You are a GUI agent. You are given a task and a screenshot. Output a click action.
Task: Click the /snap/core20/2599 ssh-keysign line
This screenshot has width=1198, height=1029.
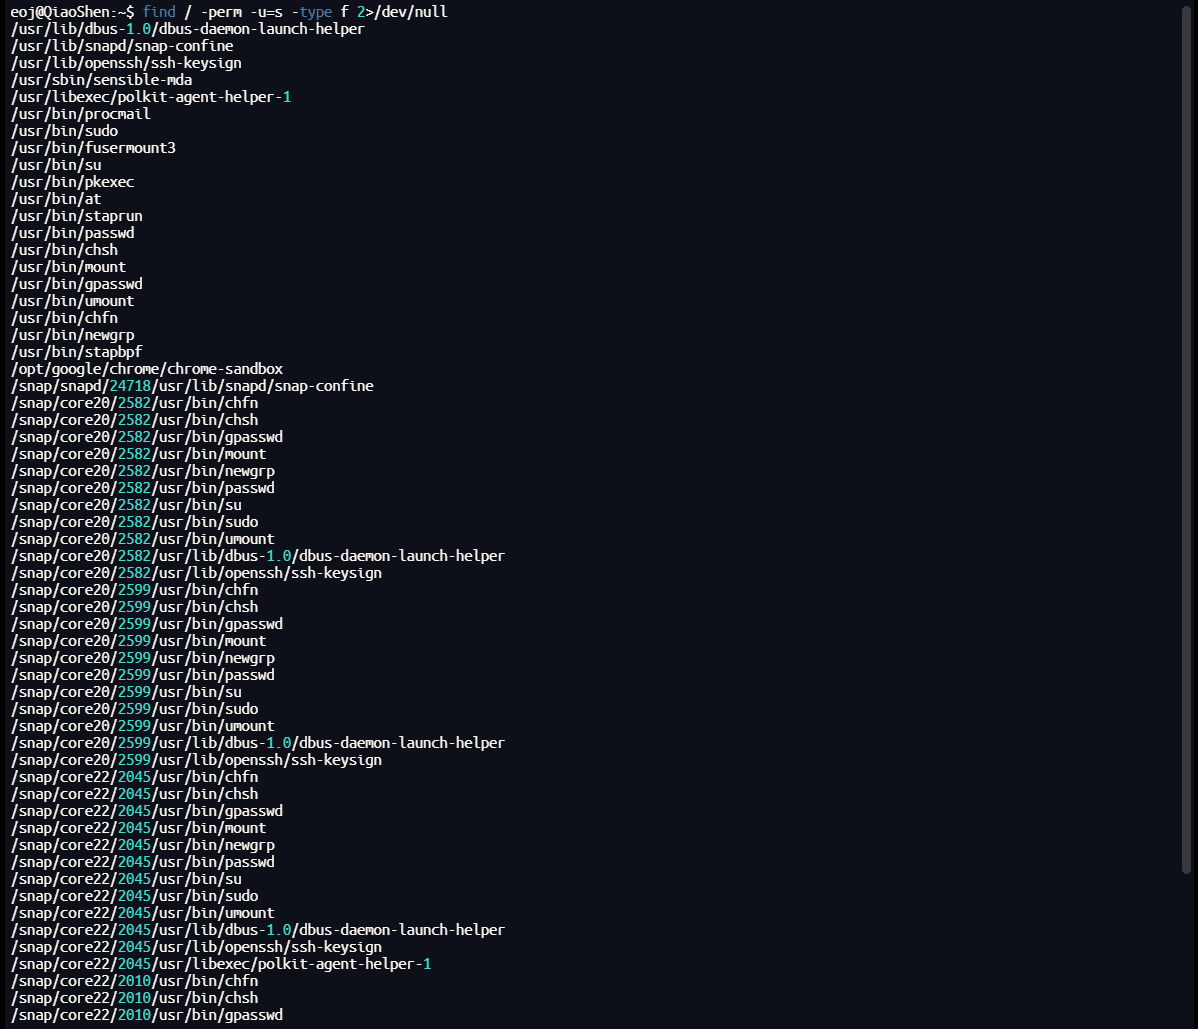196,760
